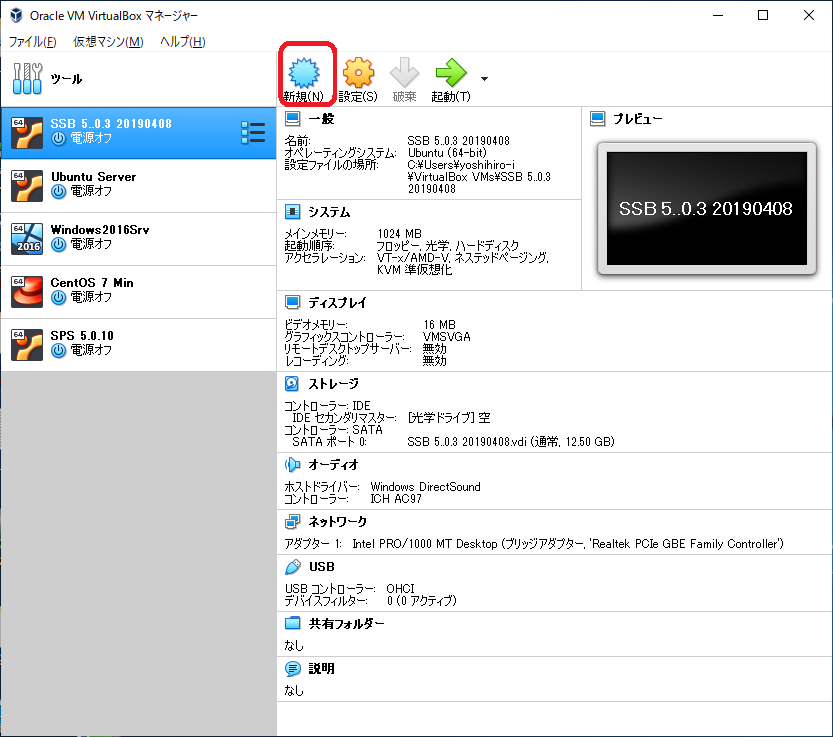833x737 pixels.
Task: Click the USB plug icon
Action: click(293, 567)
